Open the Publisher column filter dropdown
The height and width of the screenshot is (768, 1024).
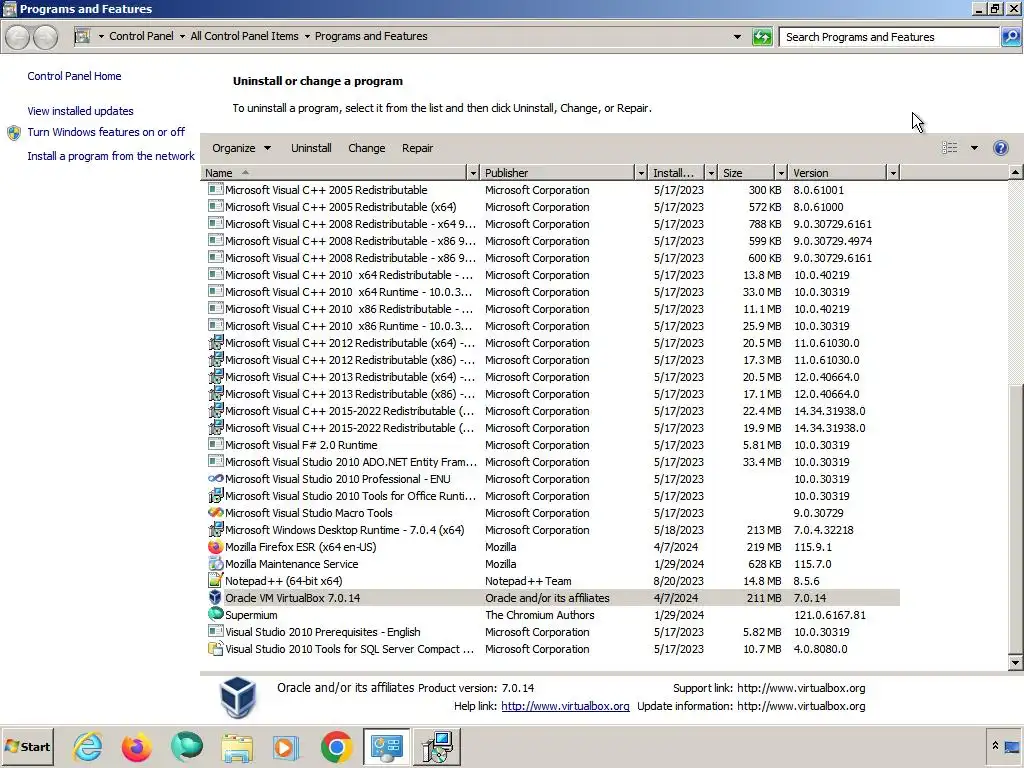641,173
